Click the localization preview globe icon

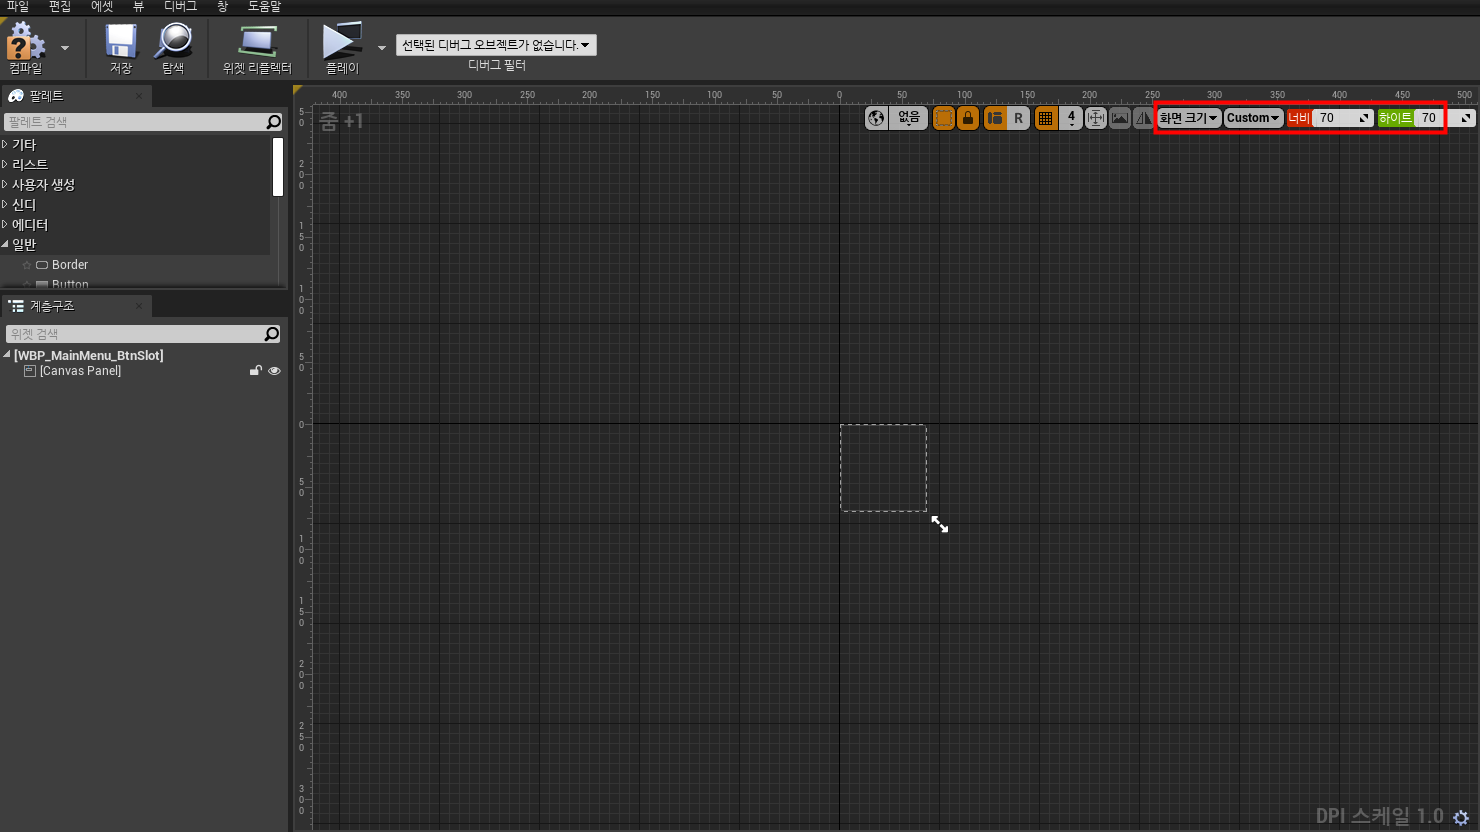[877, 118]
